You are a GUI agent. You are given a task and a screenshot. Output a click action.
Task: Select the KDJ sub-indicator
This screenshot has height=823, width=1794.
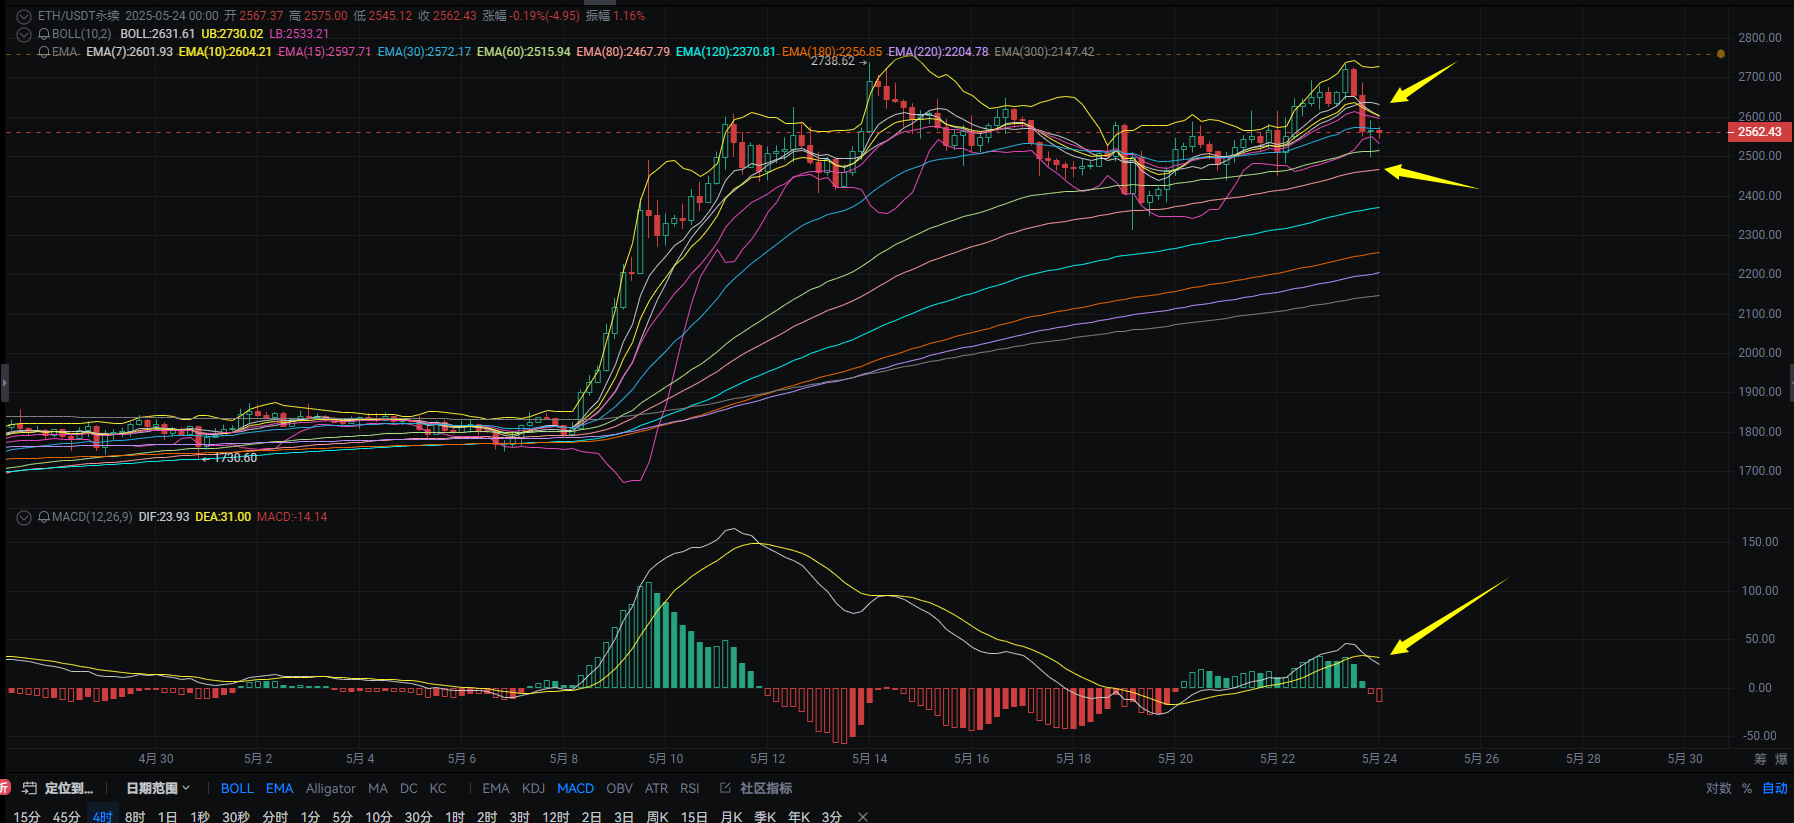point(534,788)
